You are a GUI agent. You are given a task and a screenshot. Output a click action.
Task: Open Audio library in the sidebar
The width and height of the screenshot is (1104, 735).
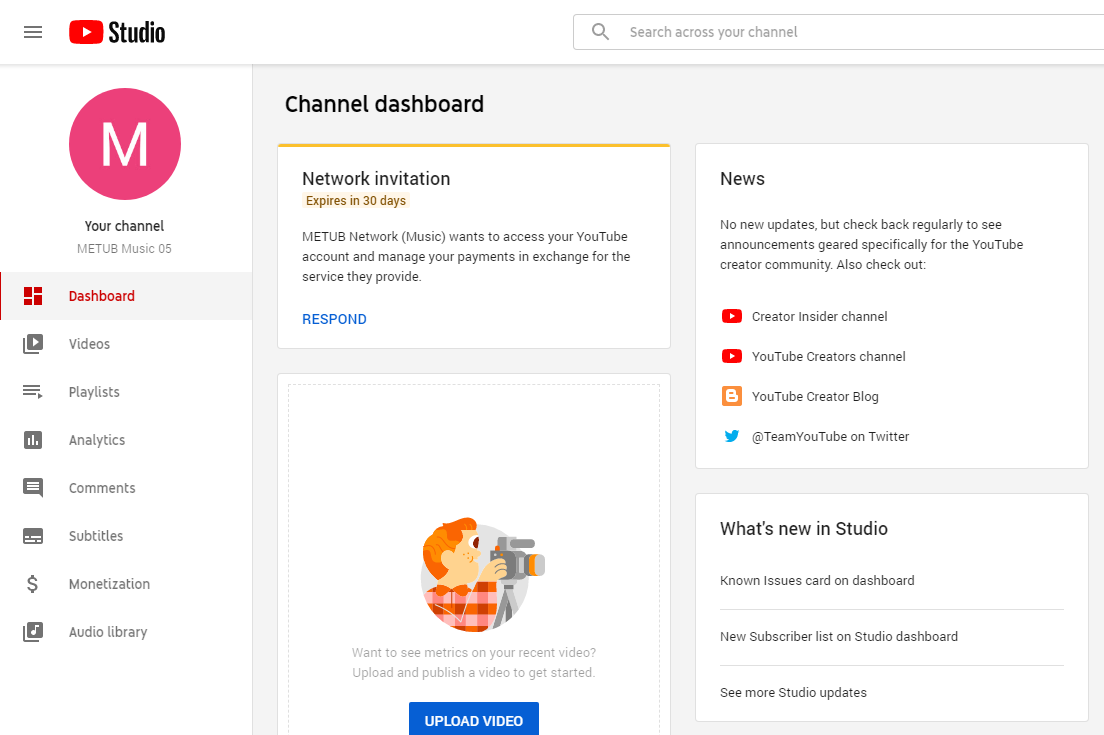pyautogui.click(x=126, y=632)
